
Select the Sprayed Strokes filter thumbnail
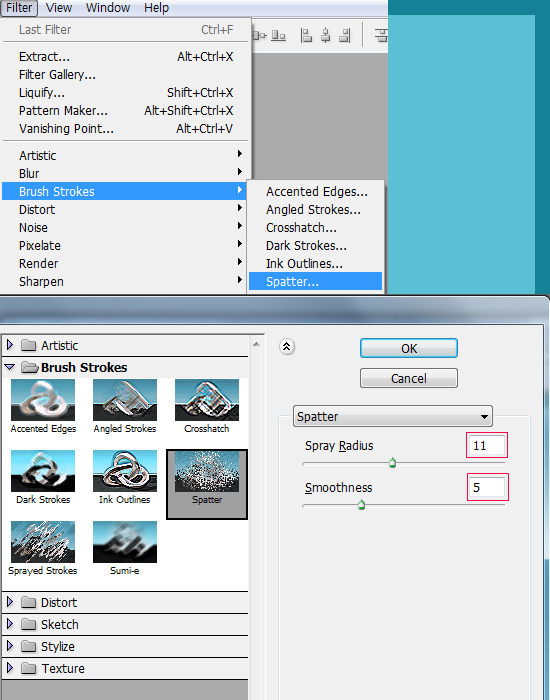pyautogui.click(x=43, y=542)
